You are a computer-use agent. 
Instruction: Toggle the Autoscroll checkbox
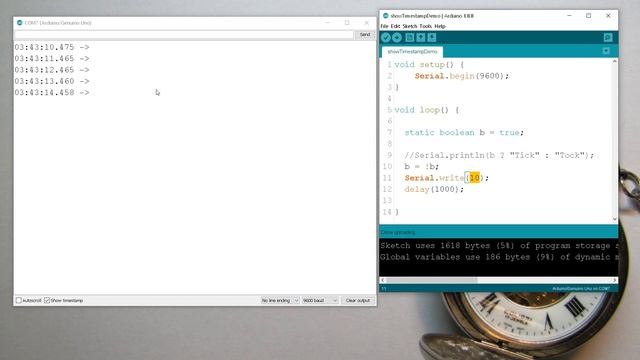(19, 300)
